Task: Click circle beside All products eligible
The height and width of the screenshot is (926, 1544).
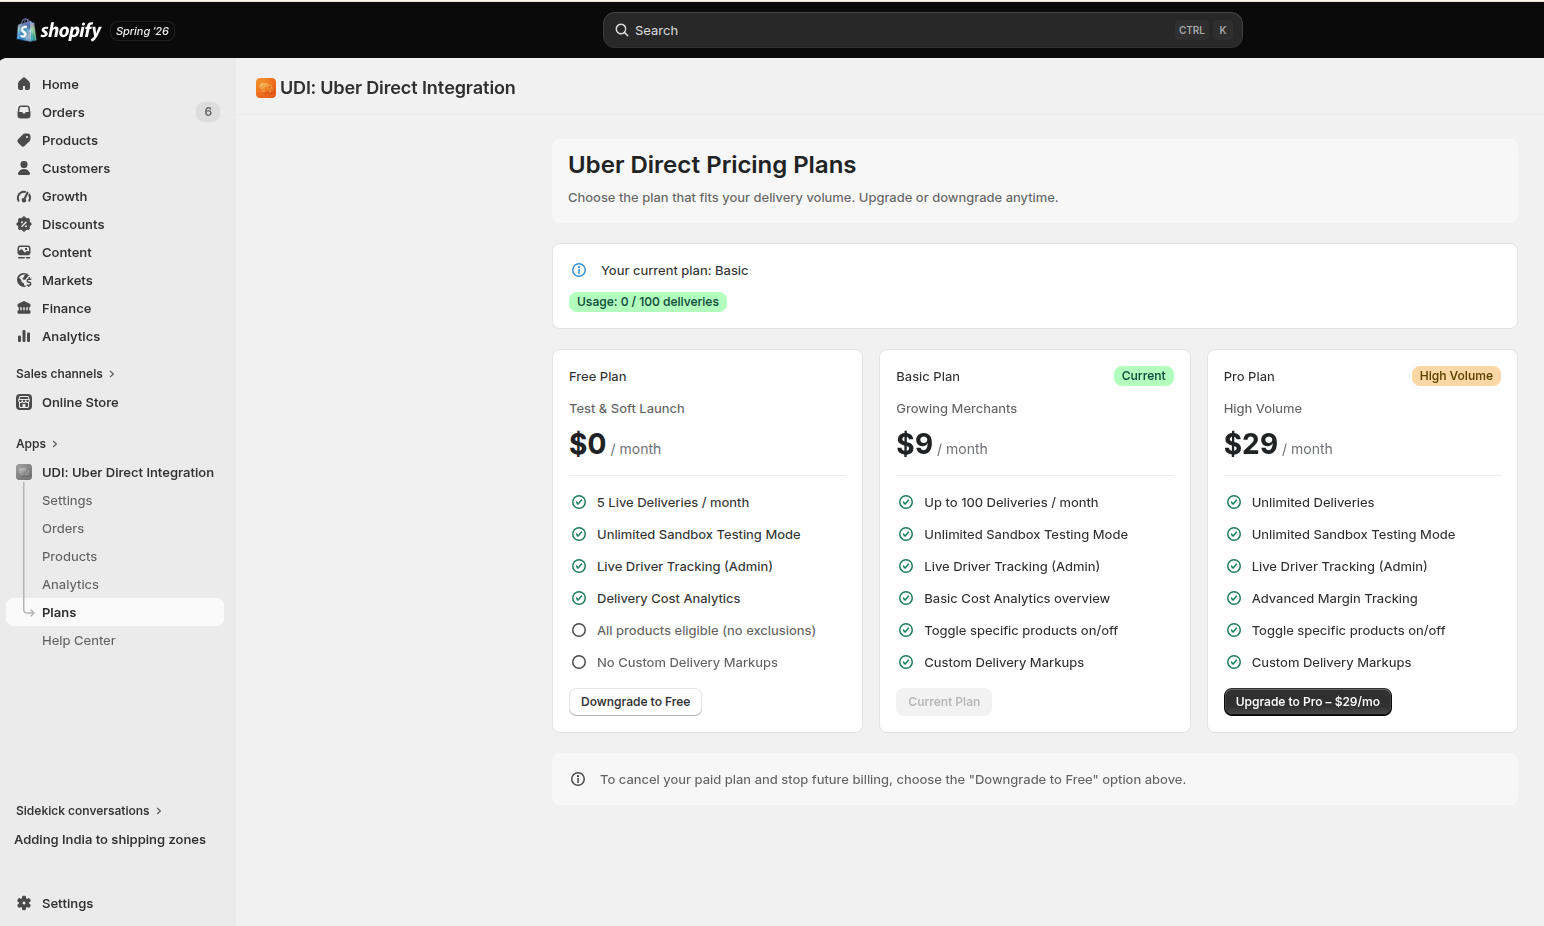Action: 579,630
